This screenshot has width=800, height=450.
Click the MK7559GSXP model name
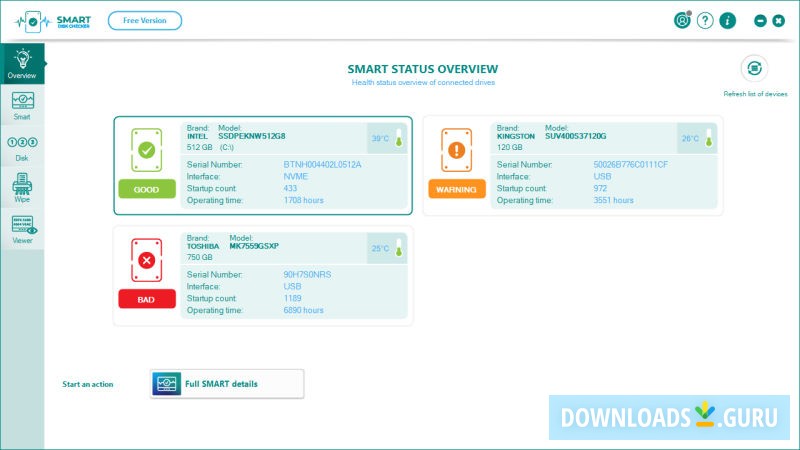tap(254, 246)
